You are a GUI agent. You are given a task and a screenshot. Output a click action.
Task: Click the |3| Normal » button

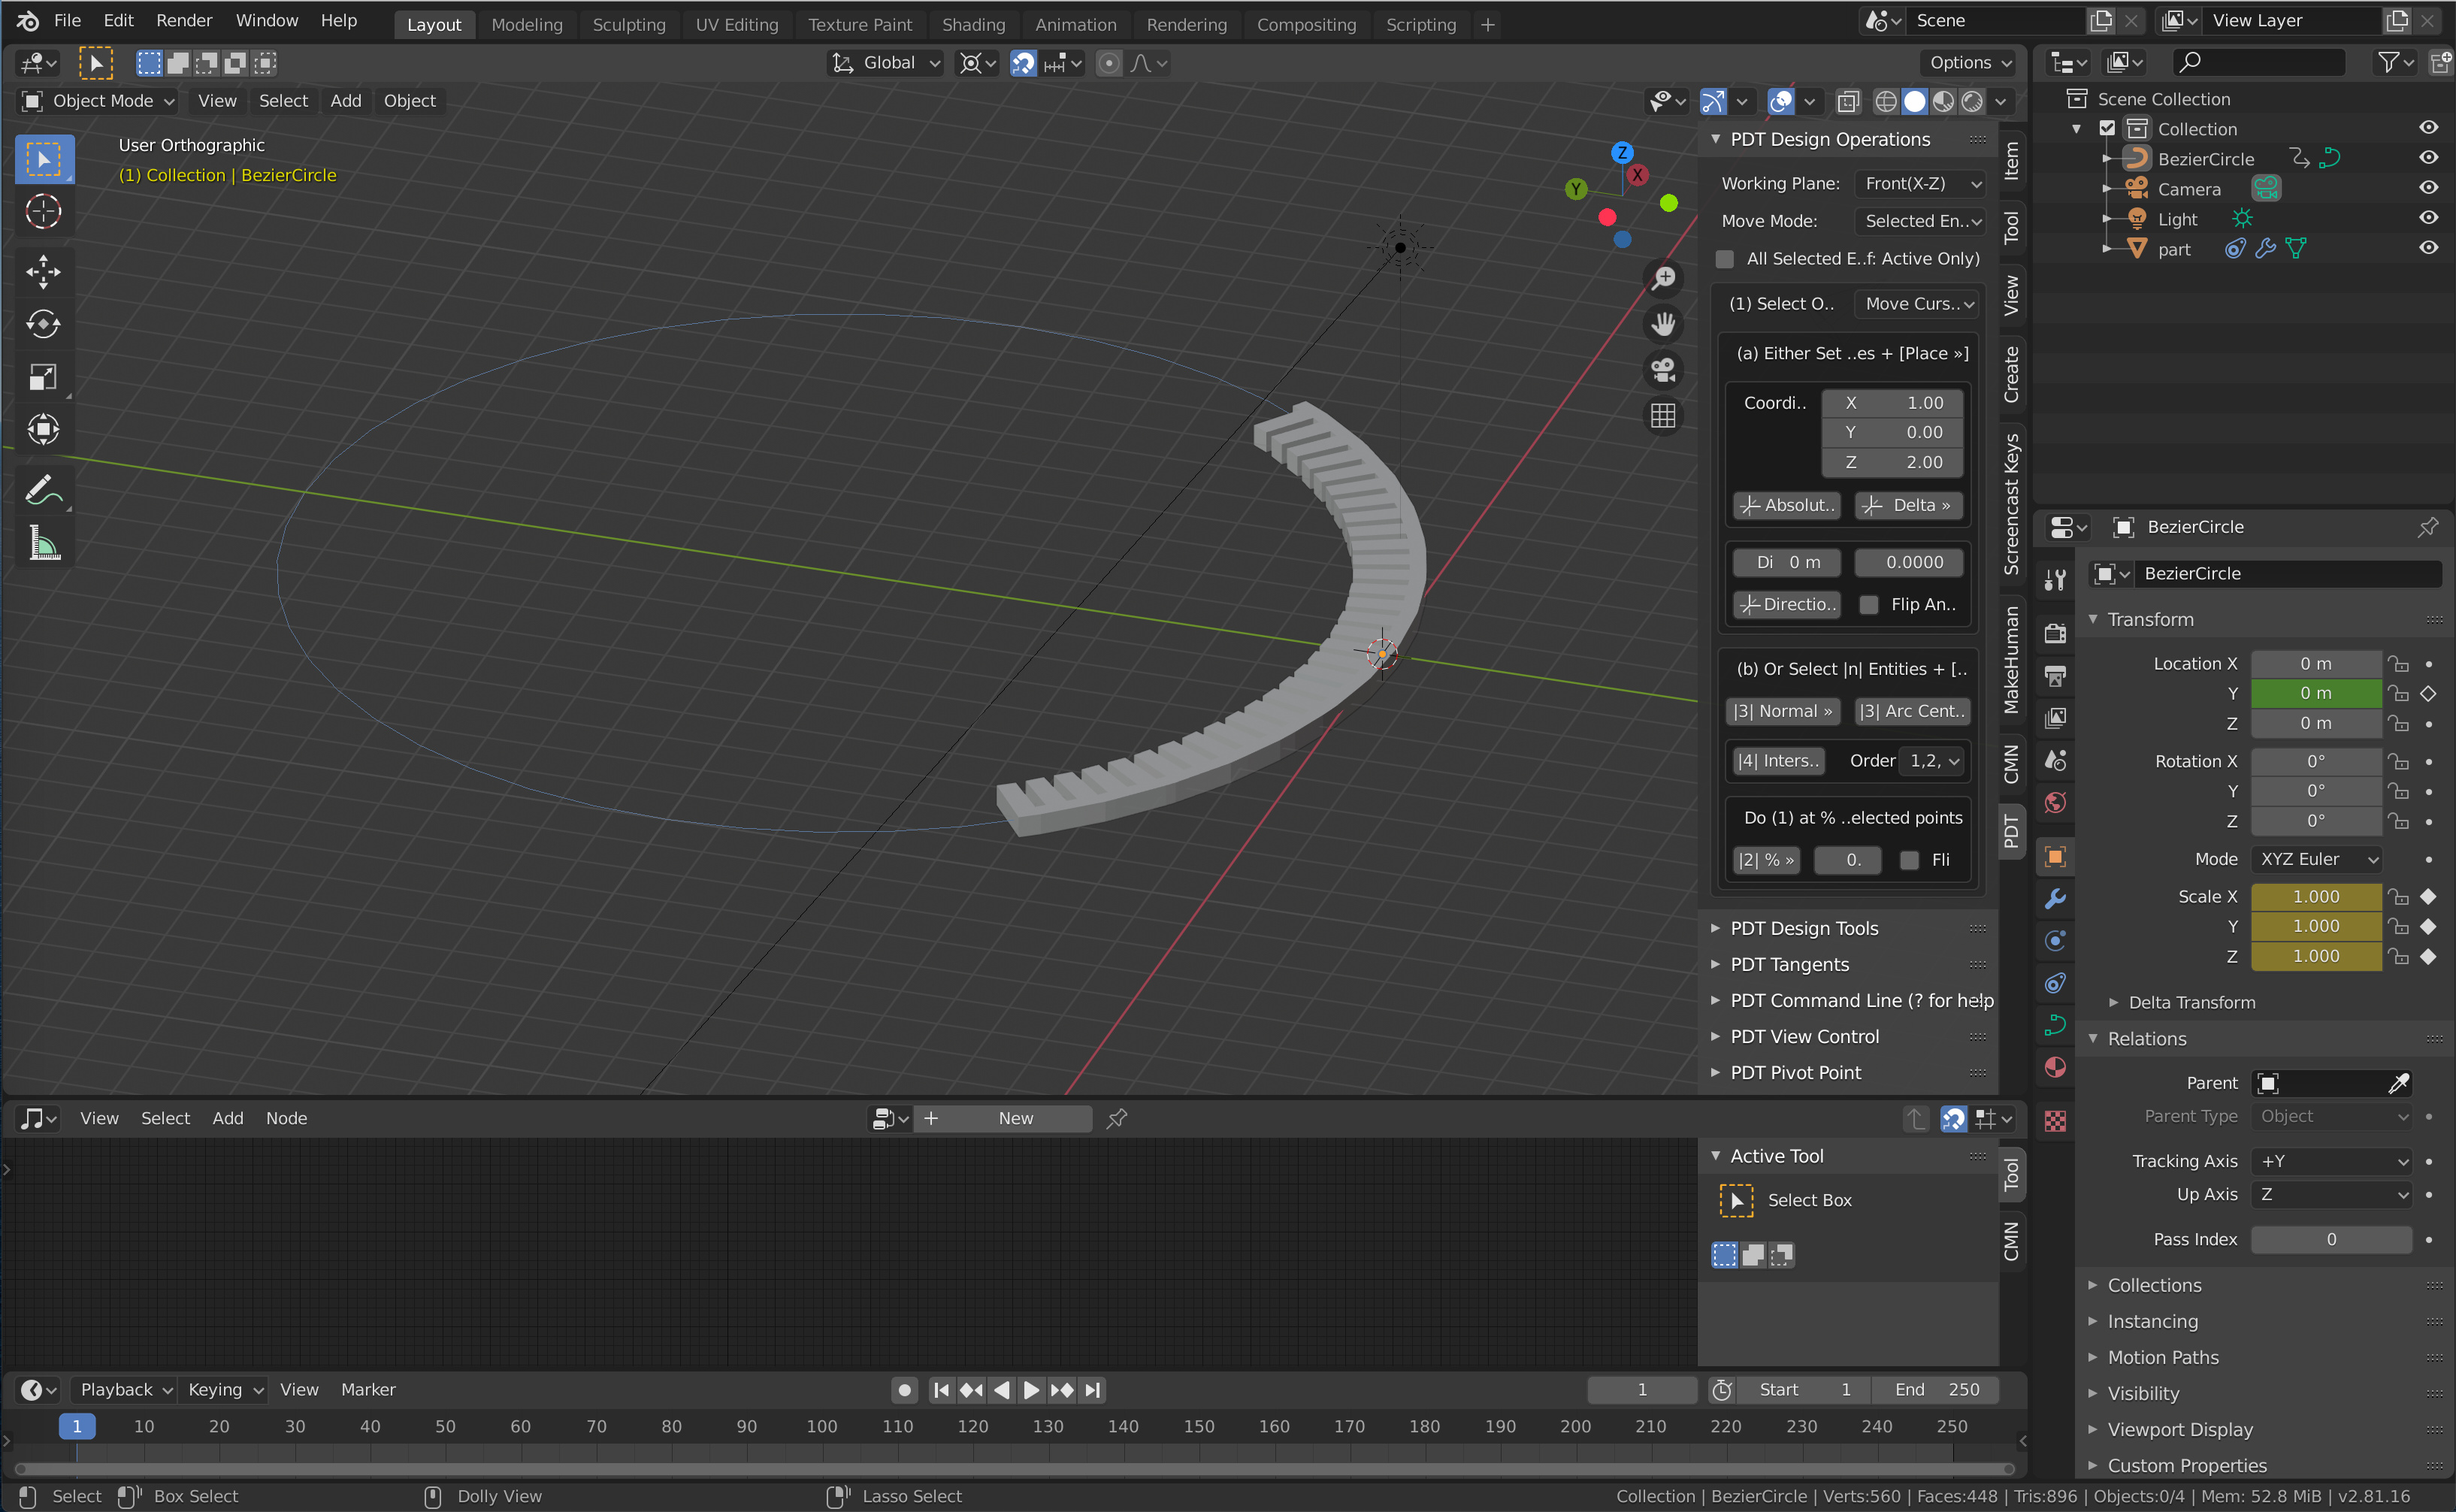1783,711
